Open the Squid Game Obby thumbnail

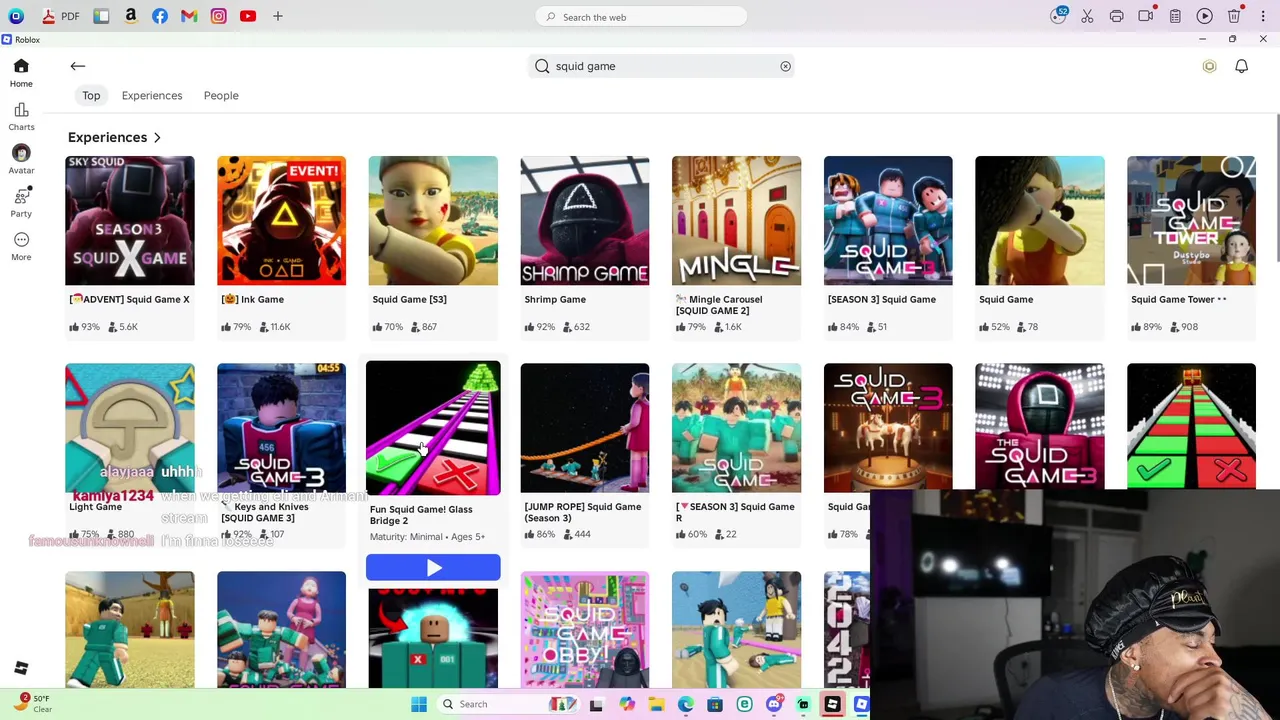click(585, 630)
